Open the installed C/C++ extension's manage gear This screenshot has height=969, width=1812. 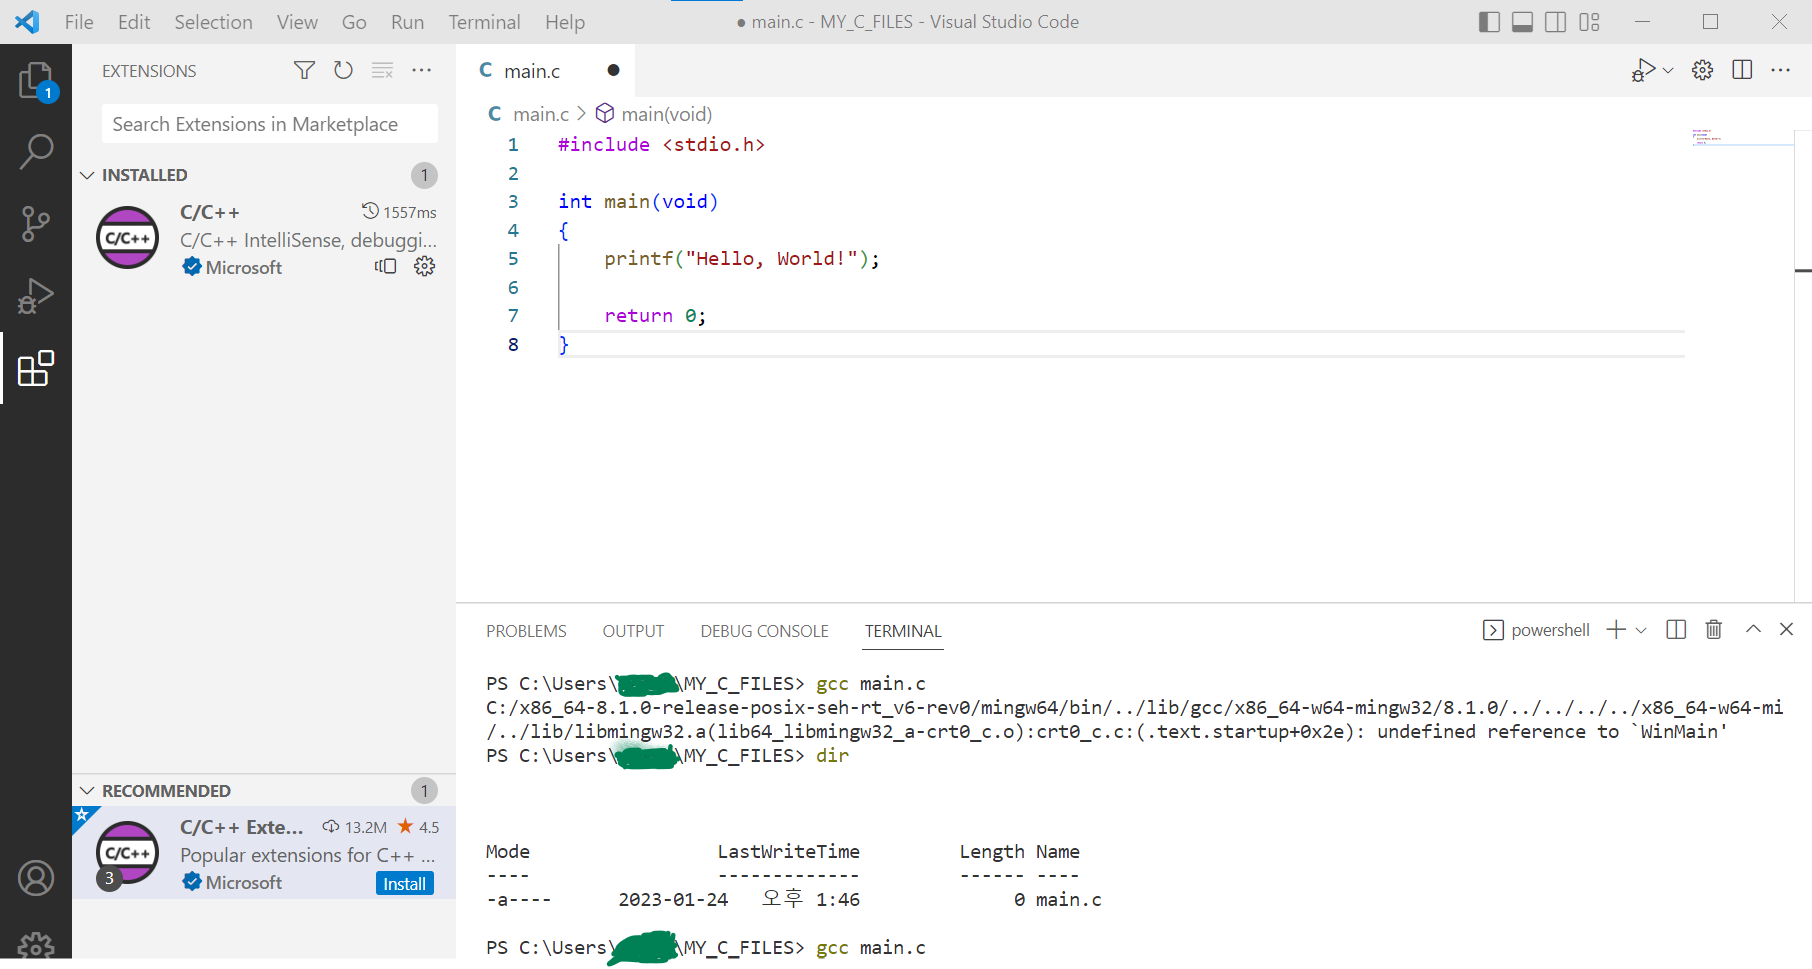click(x=424, y=266)
